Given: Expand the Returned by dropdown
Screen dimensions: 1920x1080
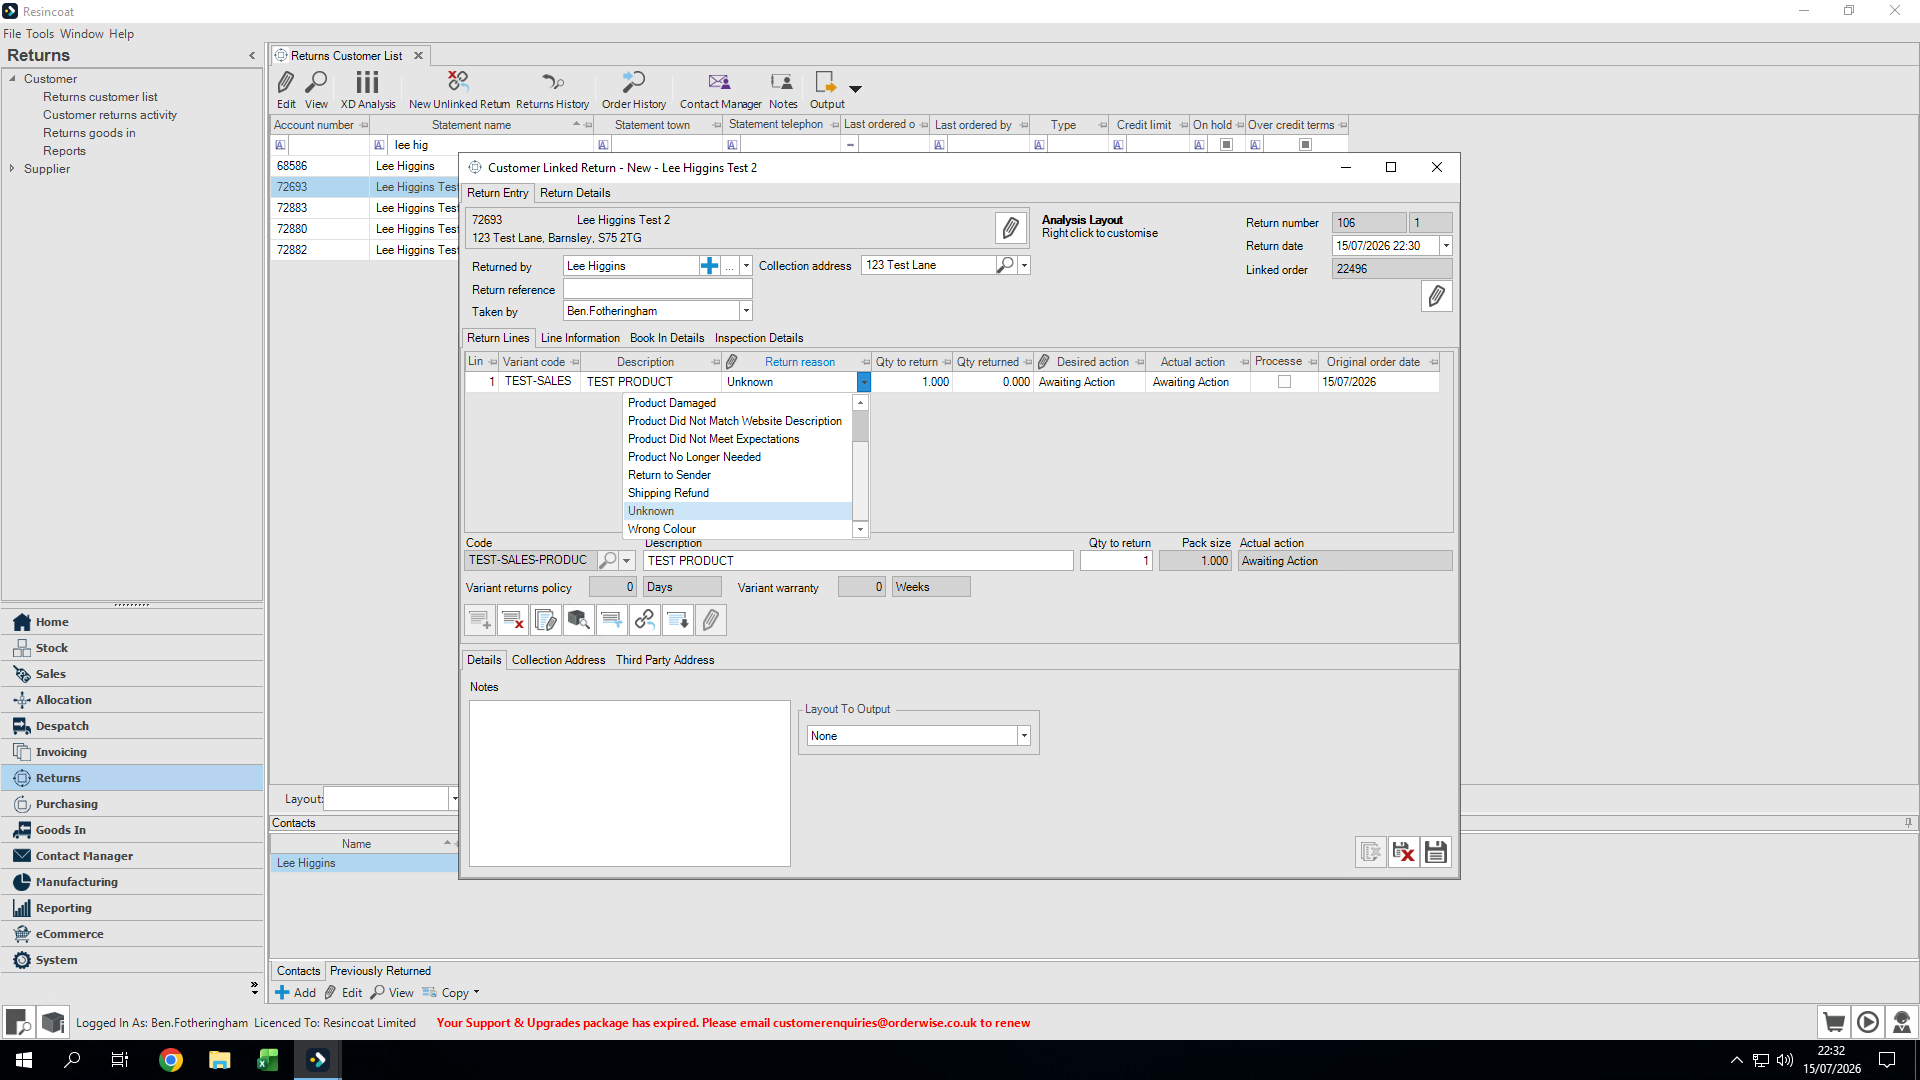Looking at the screenshot, I should (x=746, y=266).
